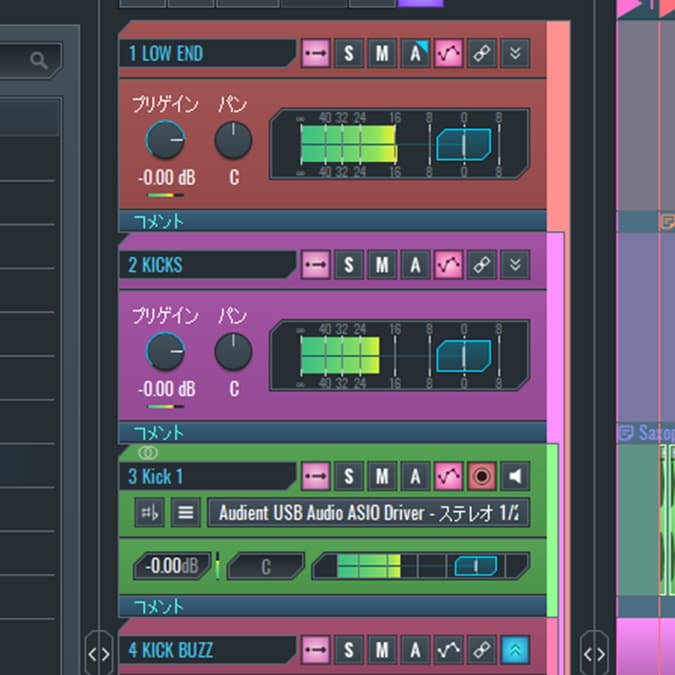Click the pan value C under KICKS
675x675 pixels.
click(x=234, y=389)
